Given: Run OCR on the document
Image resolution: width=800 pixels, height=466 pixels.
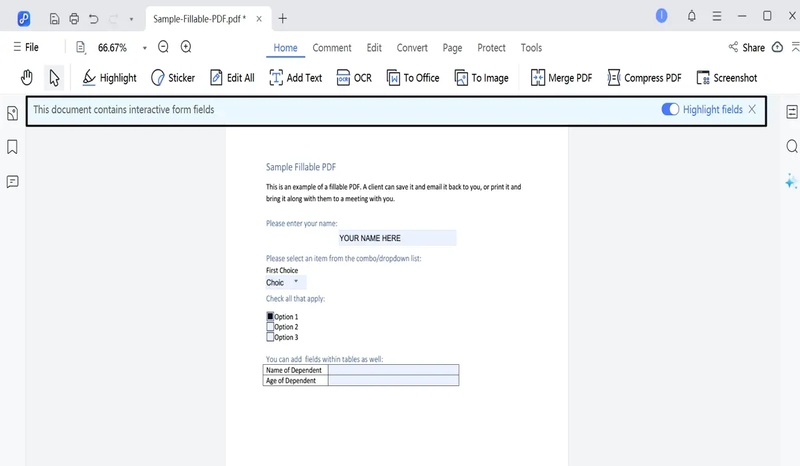Looking at the screenshot, I should (354, 78).
